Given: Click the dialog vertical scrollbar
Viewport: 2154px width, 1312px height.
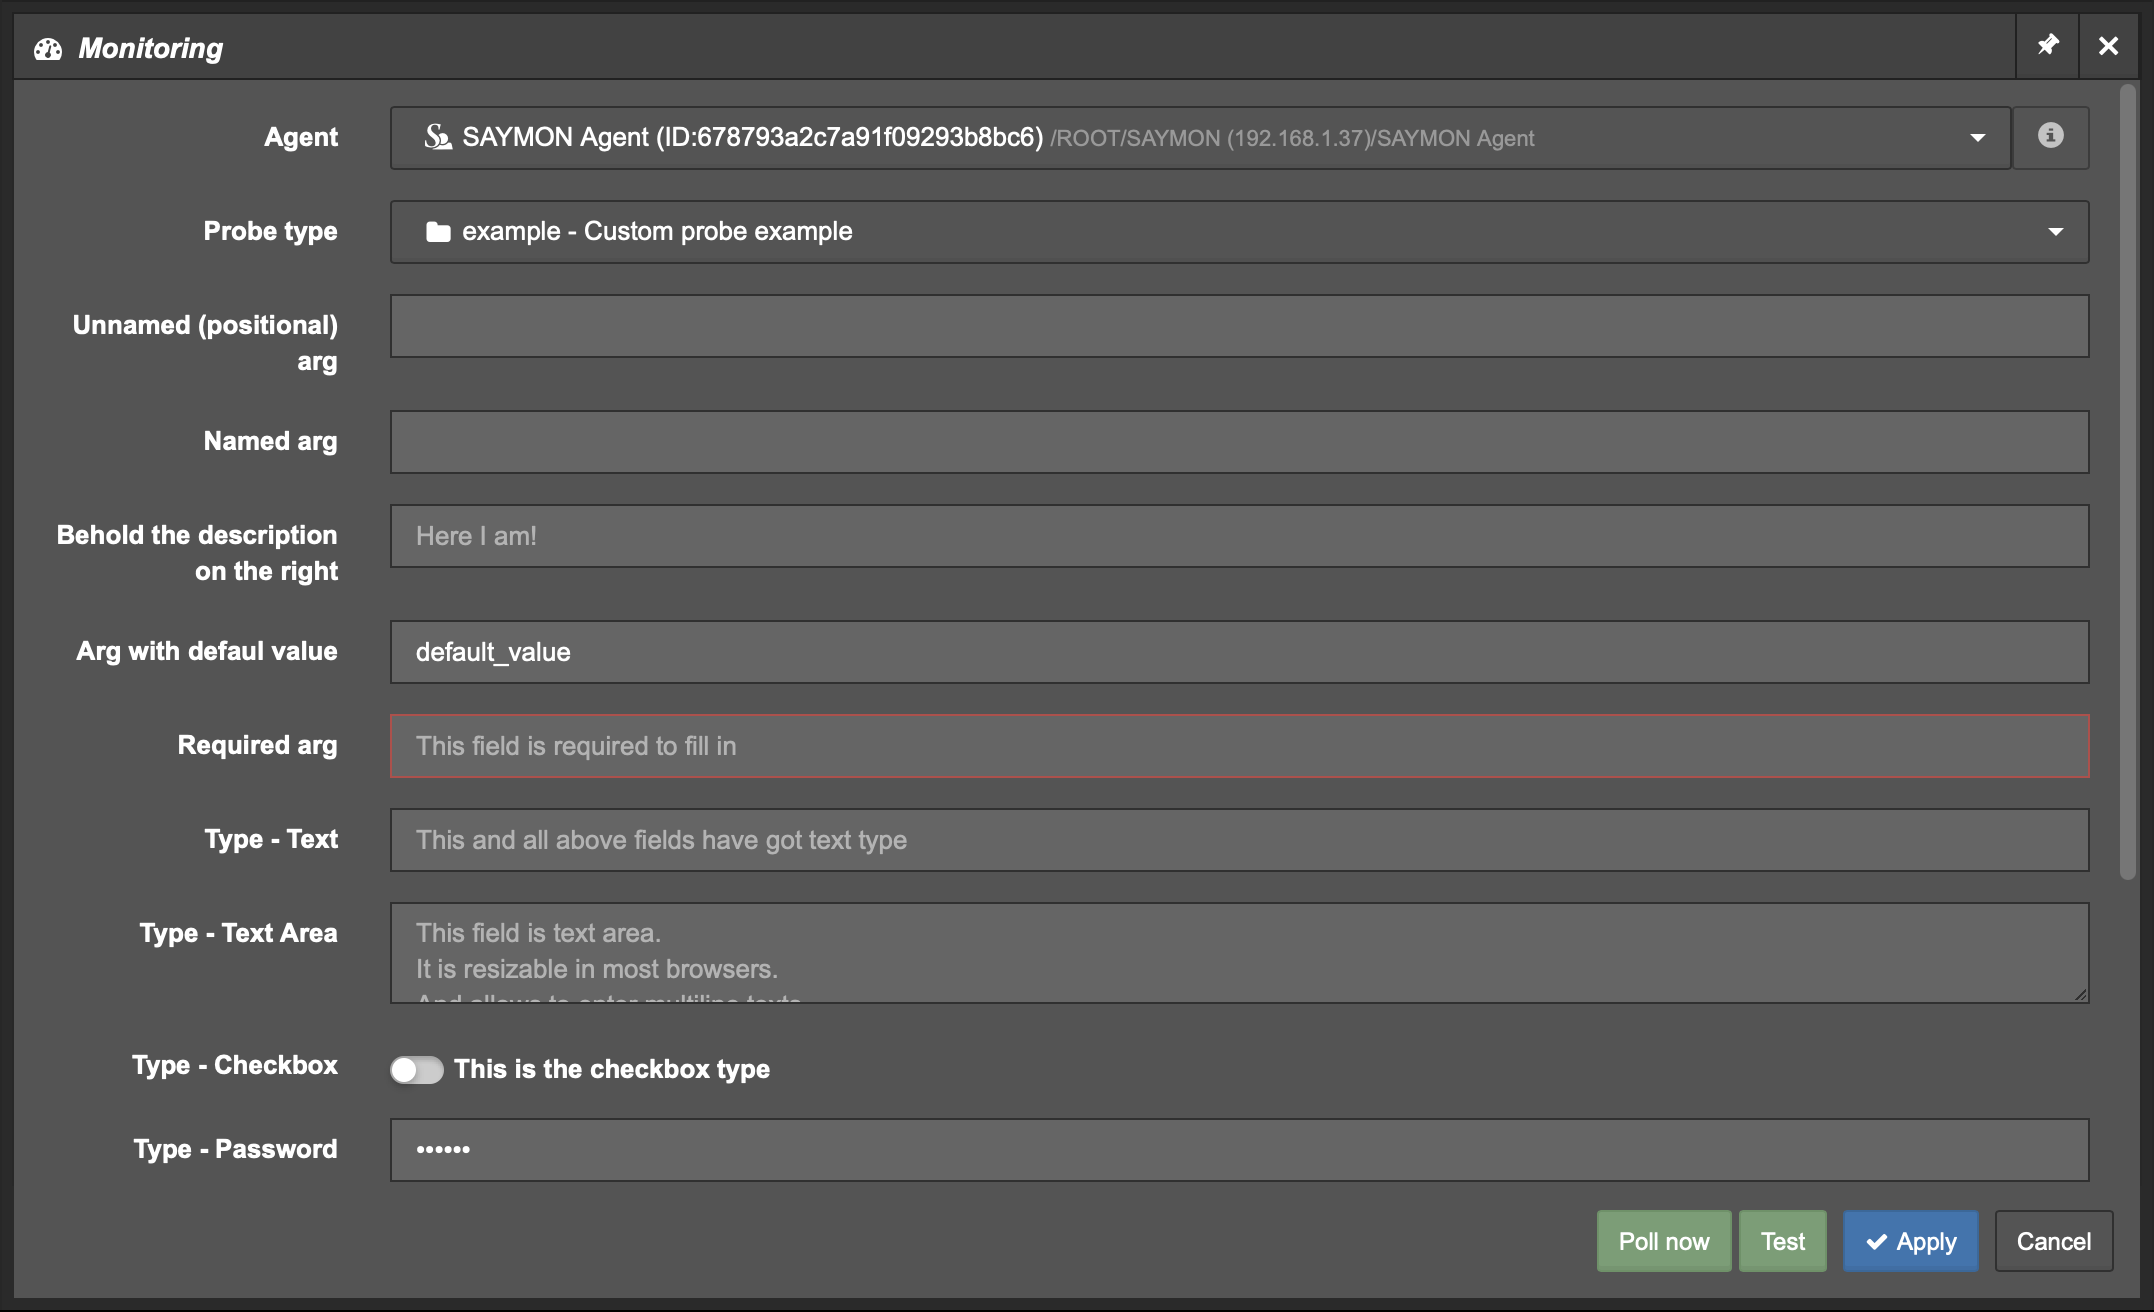Looking at the screenshot, I should click(2127, 482).
